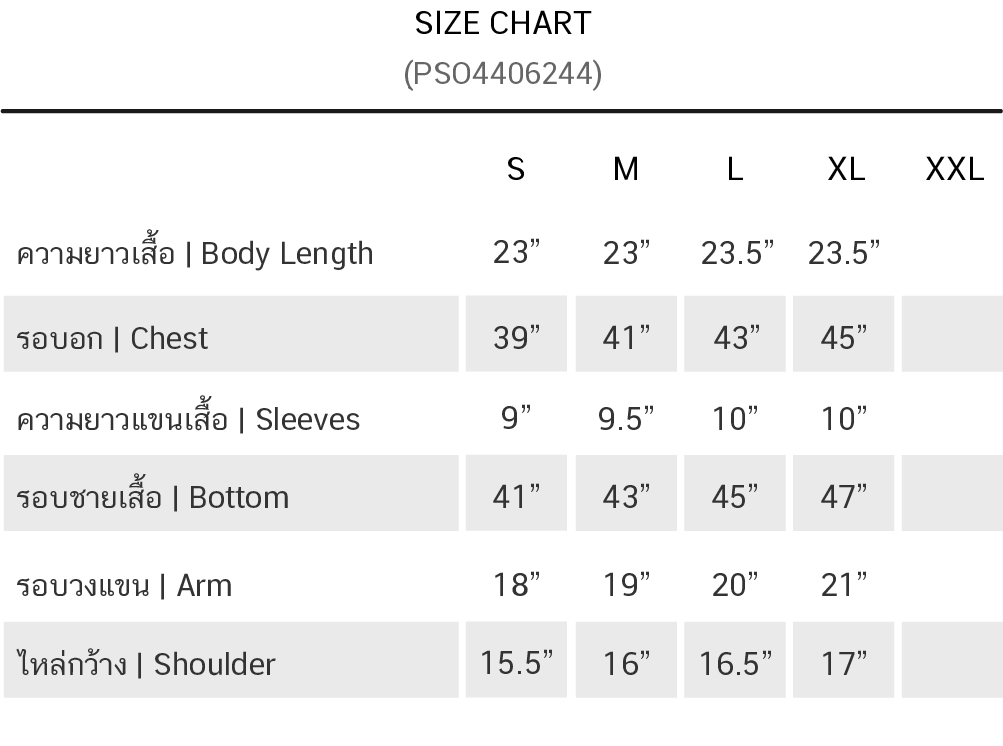The height and width of the screenshot is (746, 1003).
Task: Click the Bottom row label
Action: coord(153,497)
